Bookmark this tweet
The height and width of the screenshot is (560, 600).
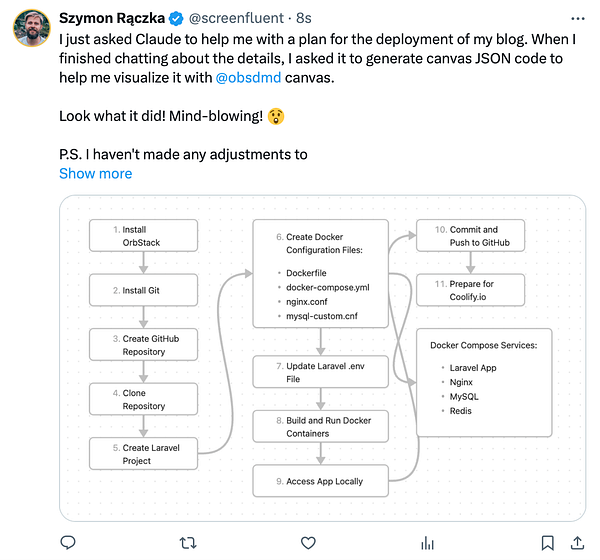coord(548,543)
